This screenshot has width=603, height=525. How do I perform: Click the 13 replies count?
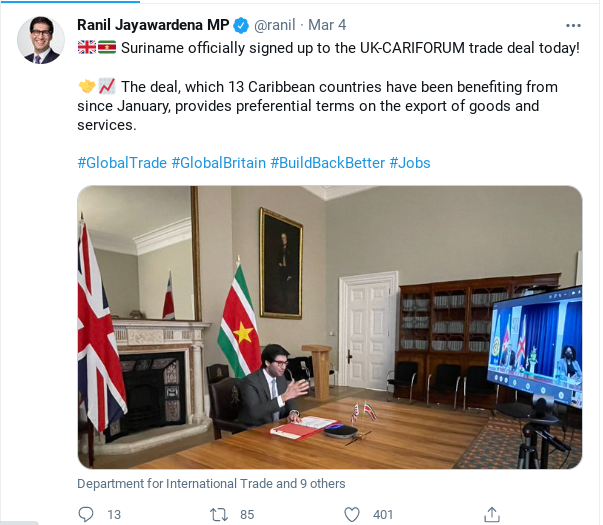pyautogui.click(x=114, y=515)
